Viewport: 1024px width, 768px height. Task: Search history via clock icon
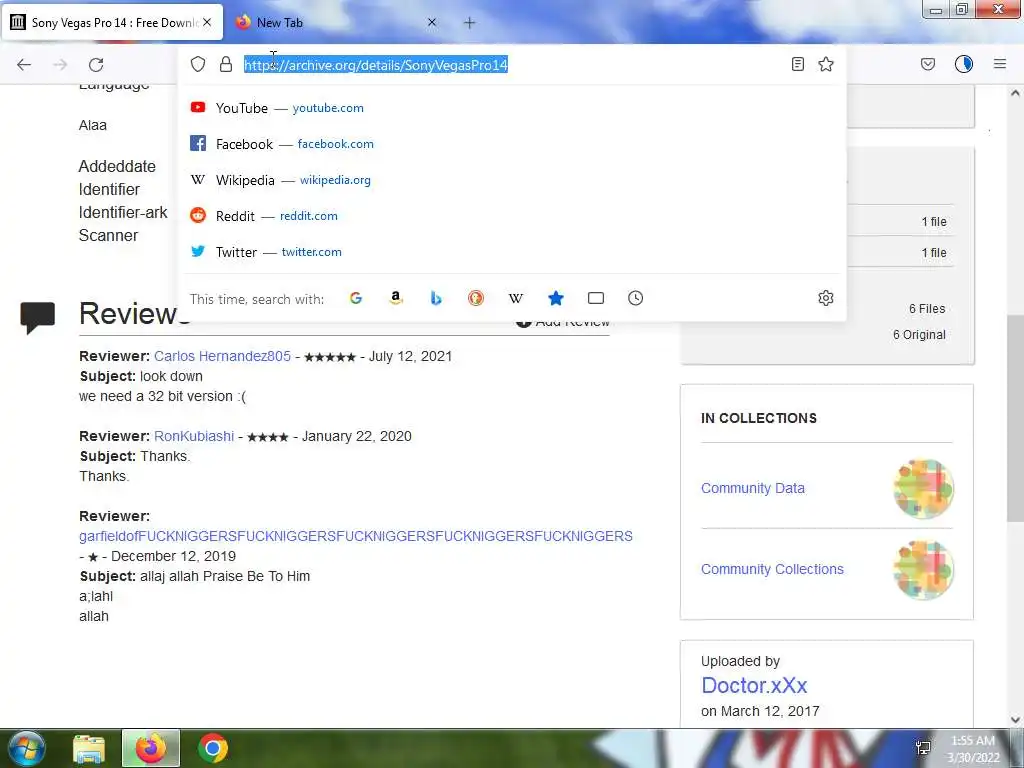[x=635, y=298]
